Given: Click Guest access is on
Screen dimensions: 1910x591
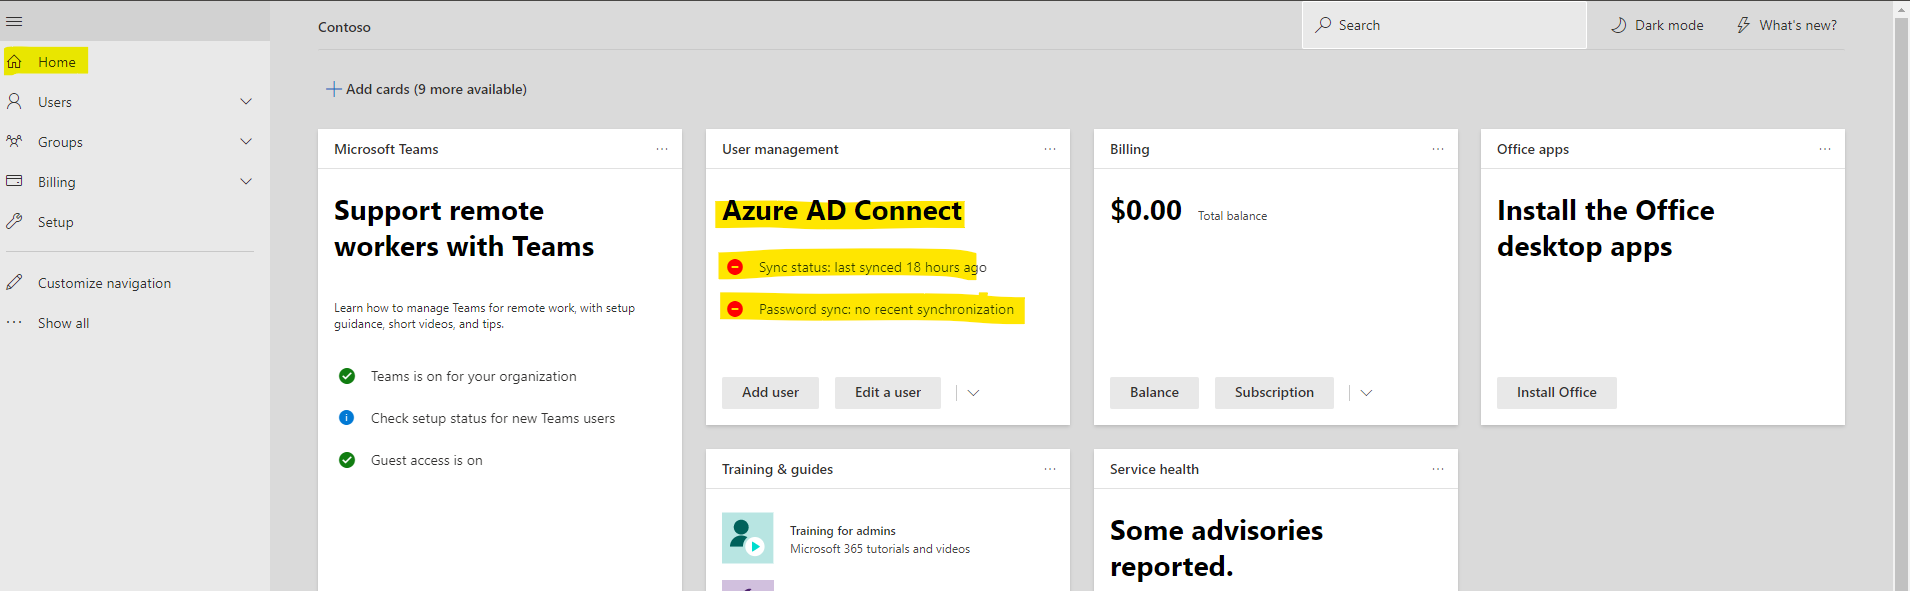Looking at the screenshot, I should coord(426,460).
